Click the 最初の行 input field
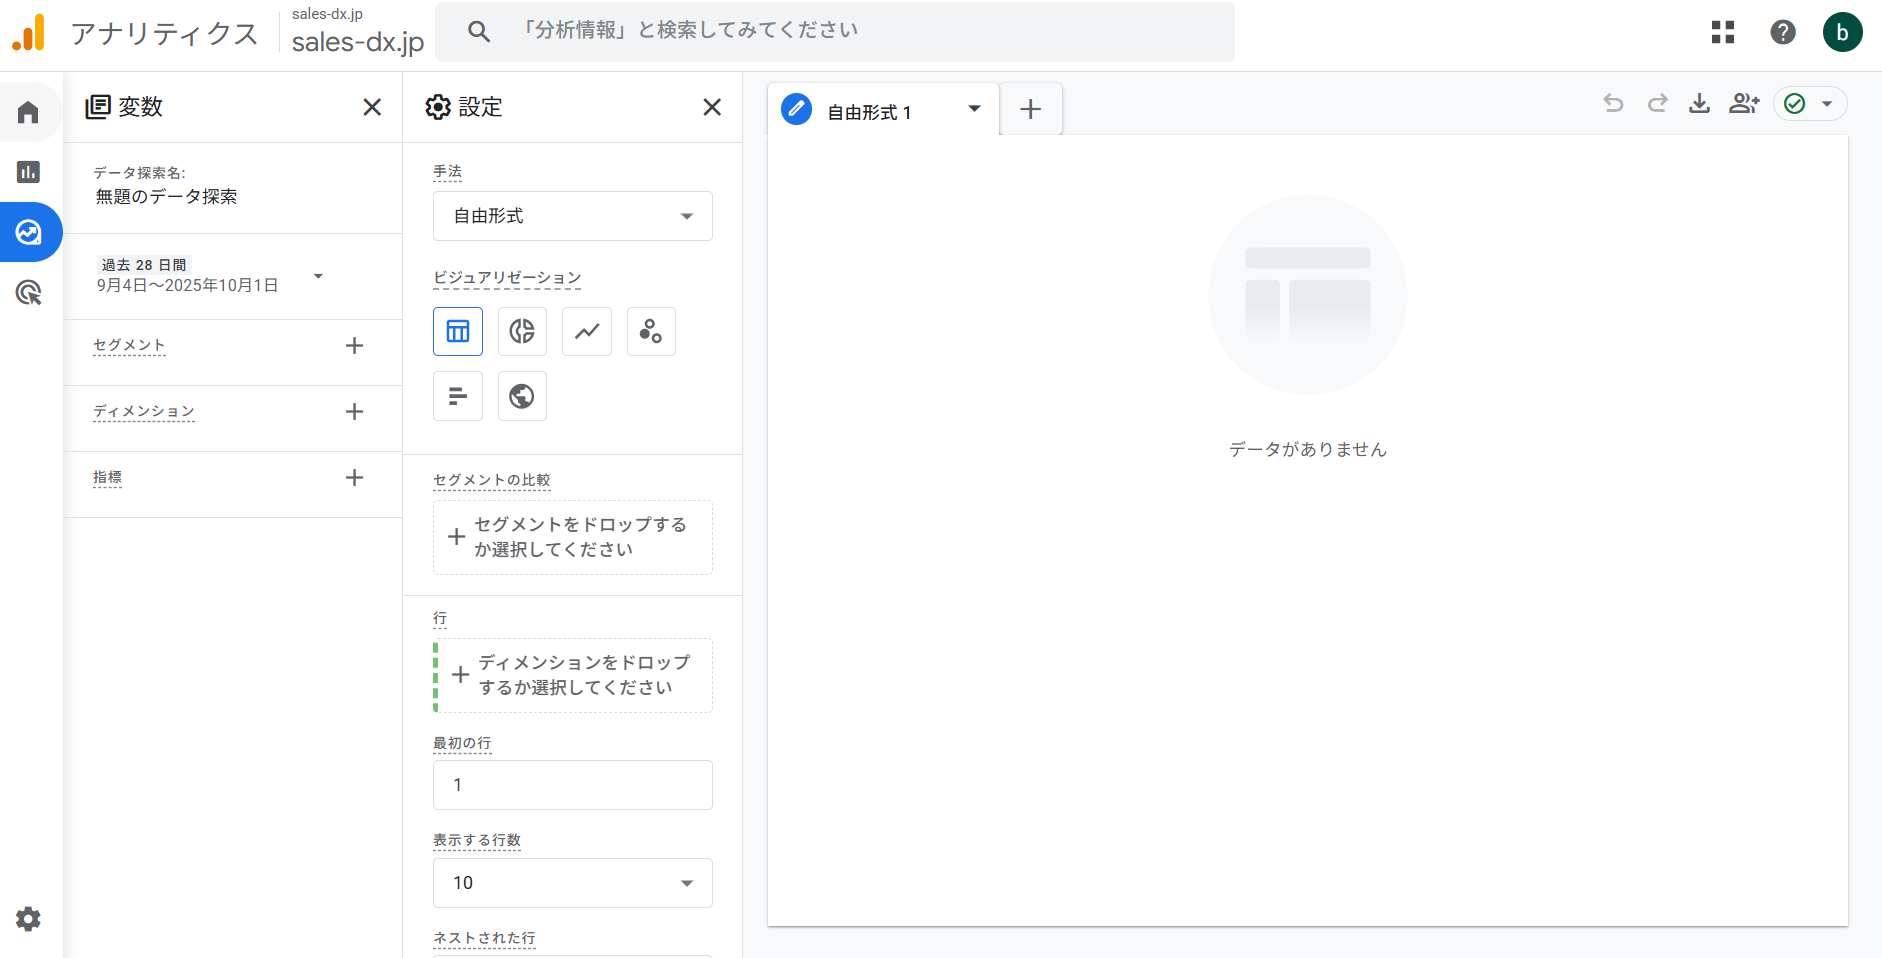The width and height of the screenshot is (1882, 958). point(572,785)
